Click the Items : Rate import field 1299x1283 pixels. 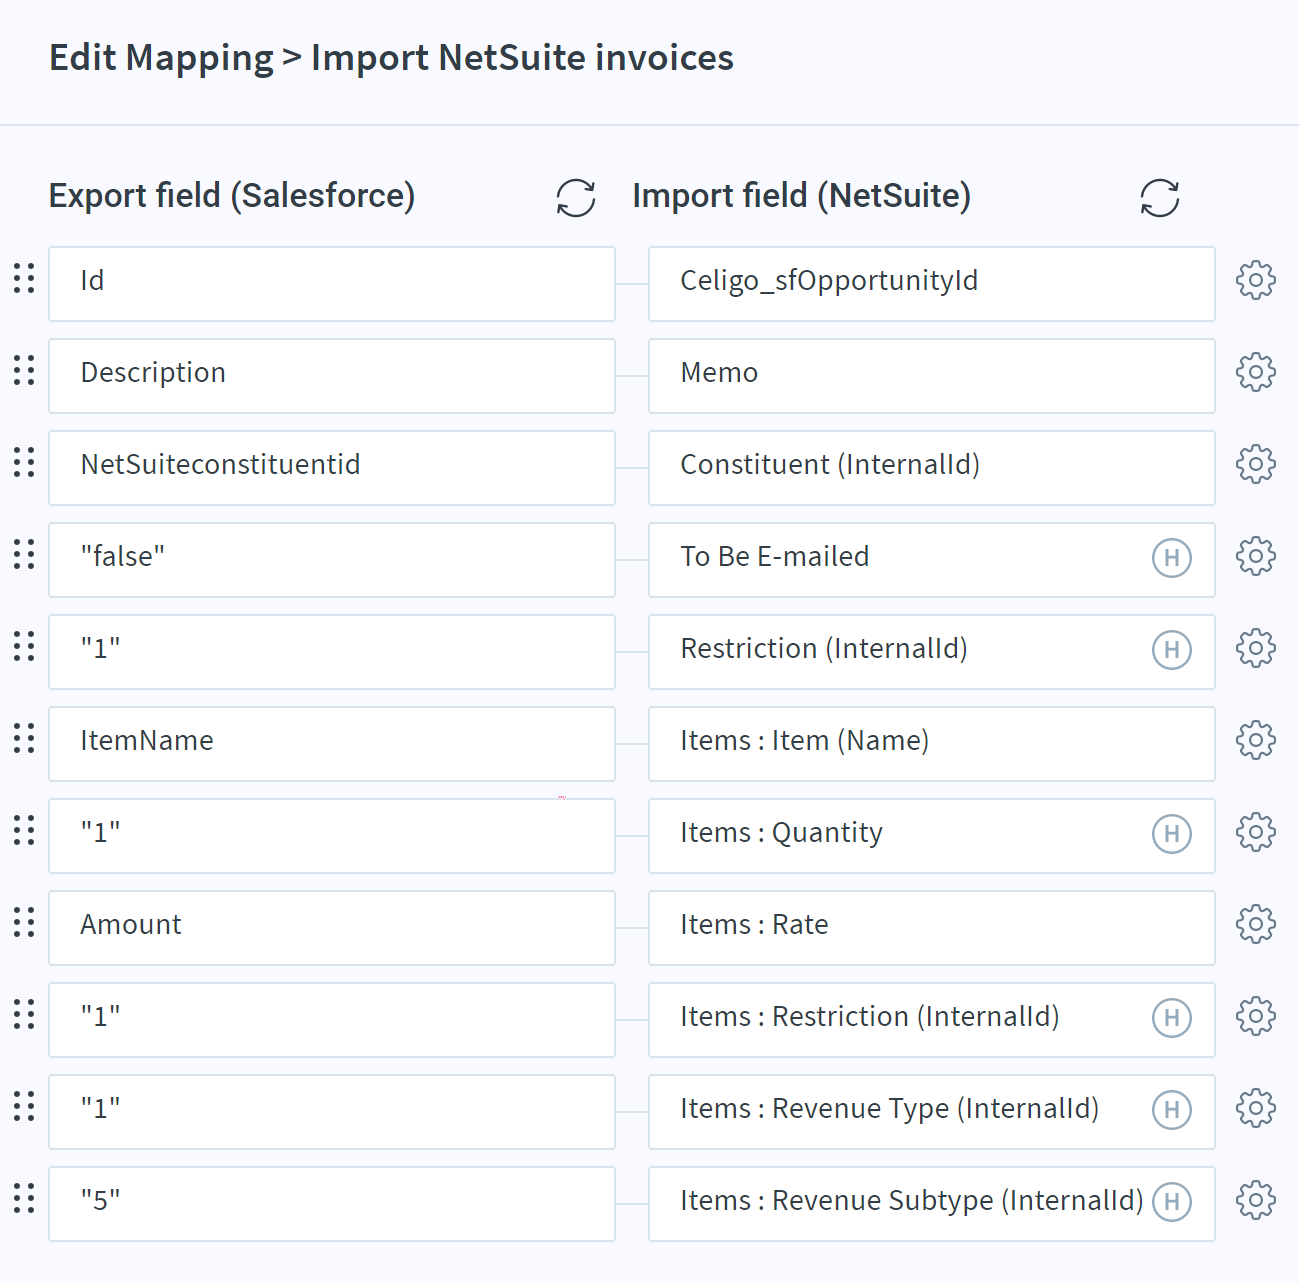932,928
